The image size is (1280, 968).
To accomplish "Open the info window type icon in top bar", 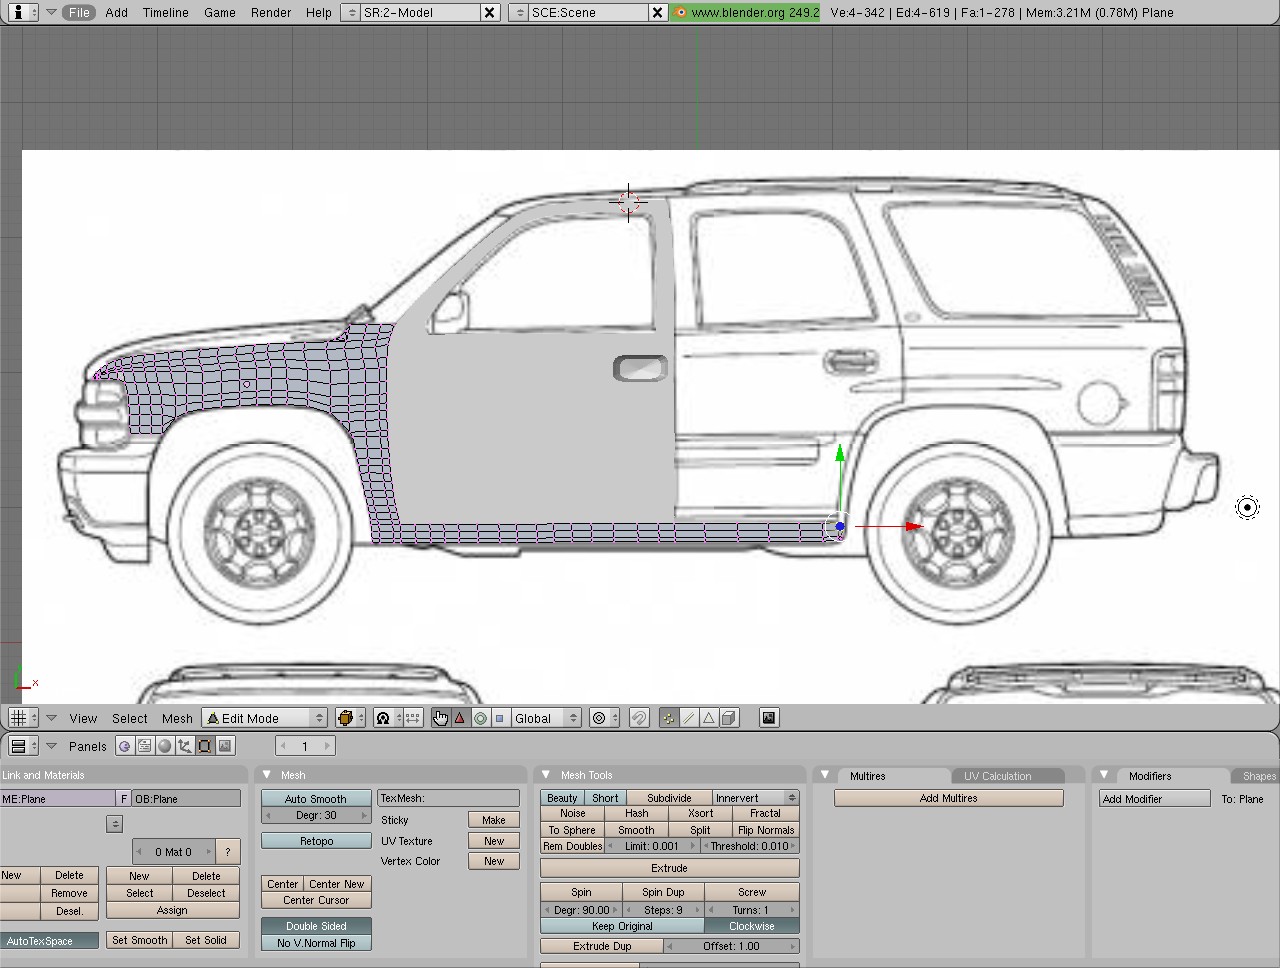I will click(23, 12).
